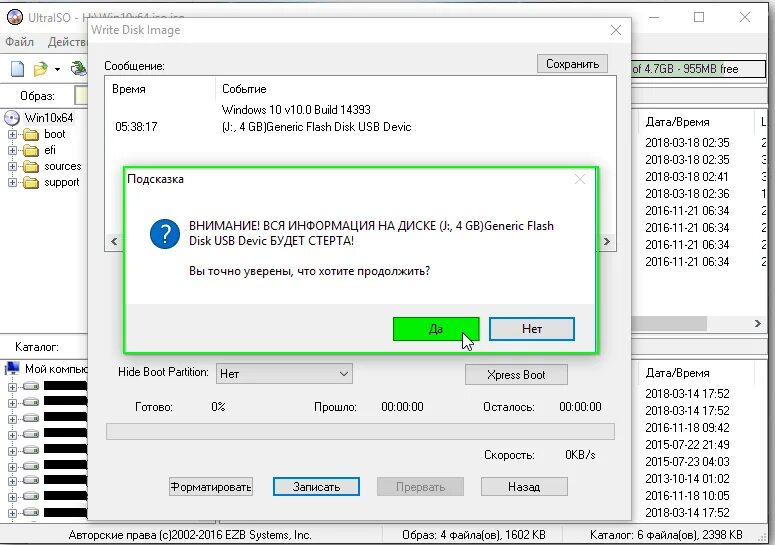
Task: Maximize the UltraISO main window
Action: pos(699,17)
